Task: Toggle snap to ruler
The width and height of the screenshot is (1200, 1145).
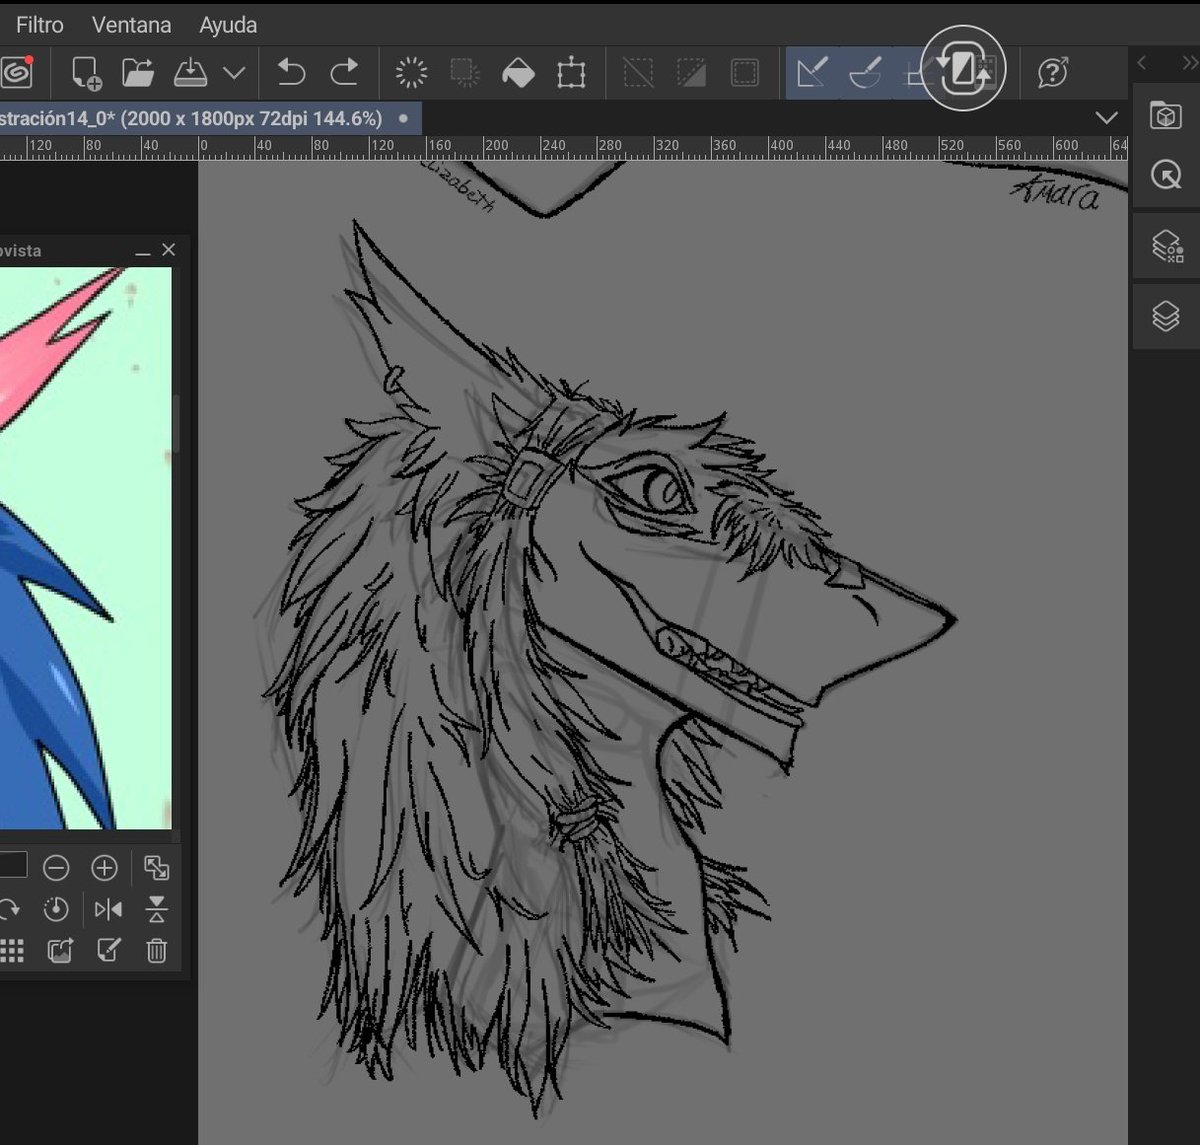Action: point(811,73)
